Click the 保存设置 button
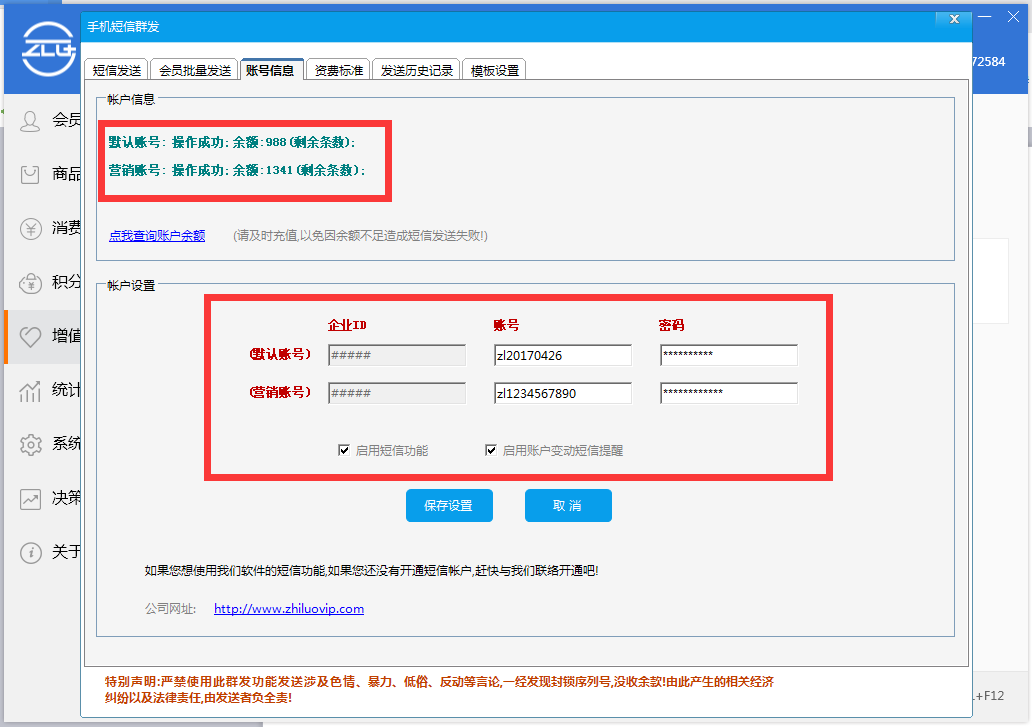1032x727 pixels. click(x=449, y=505)
